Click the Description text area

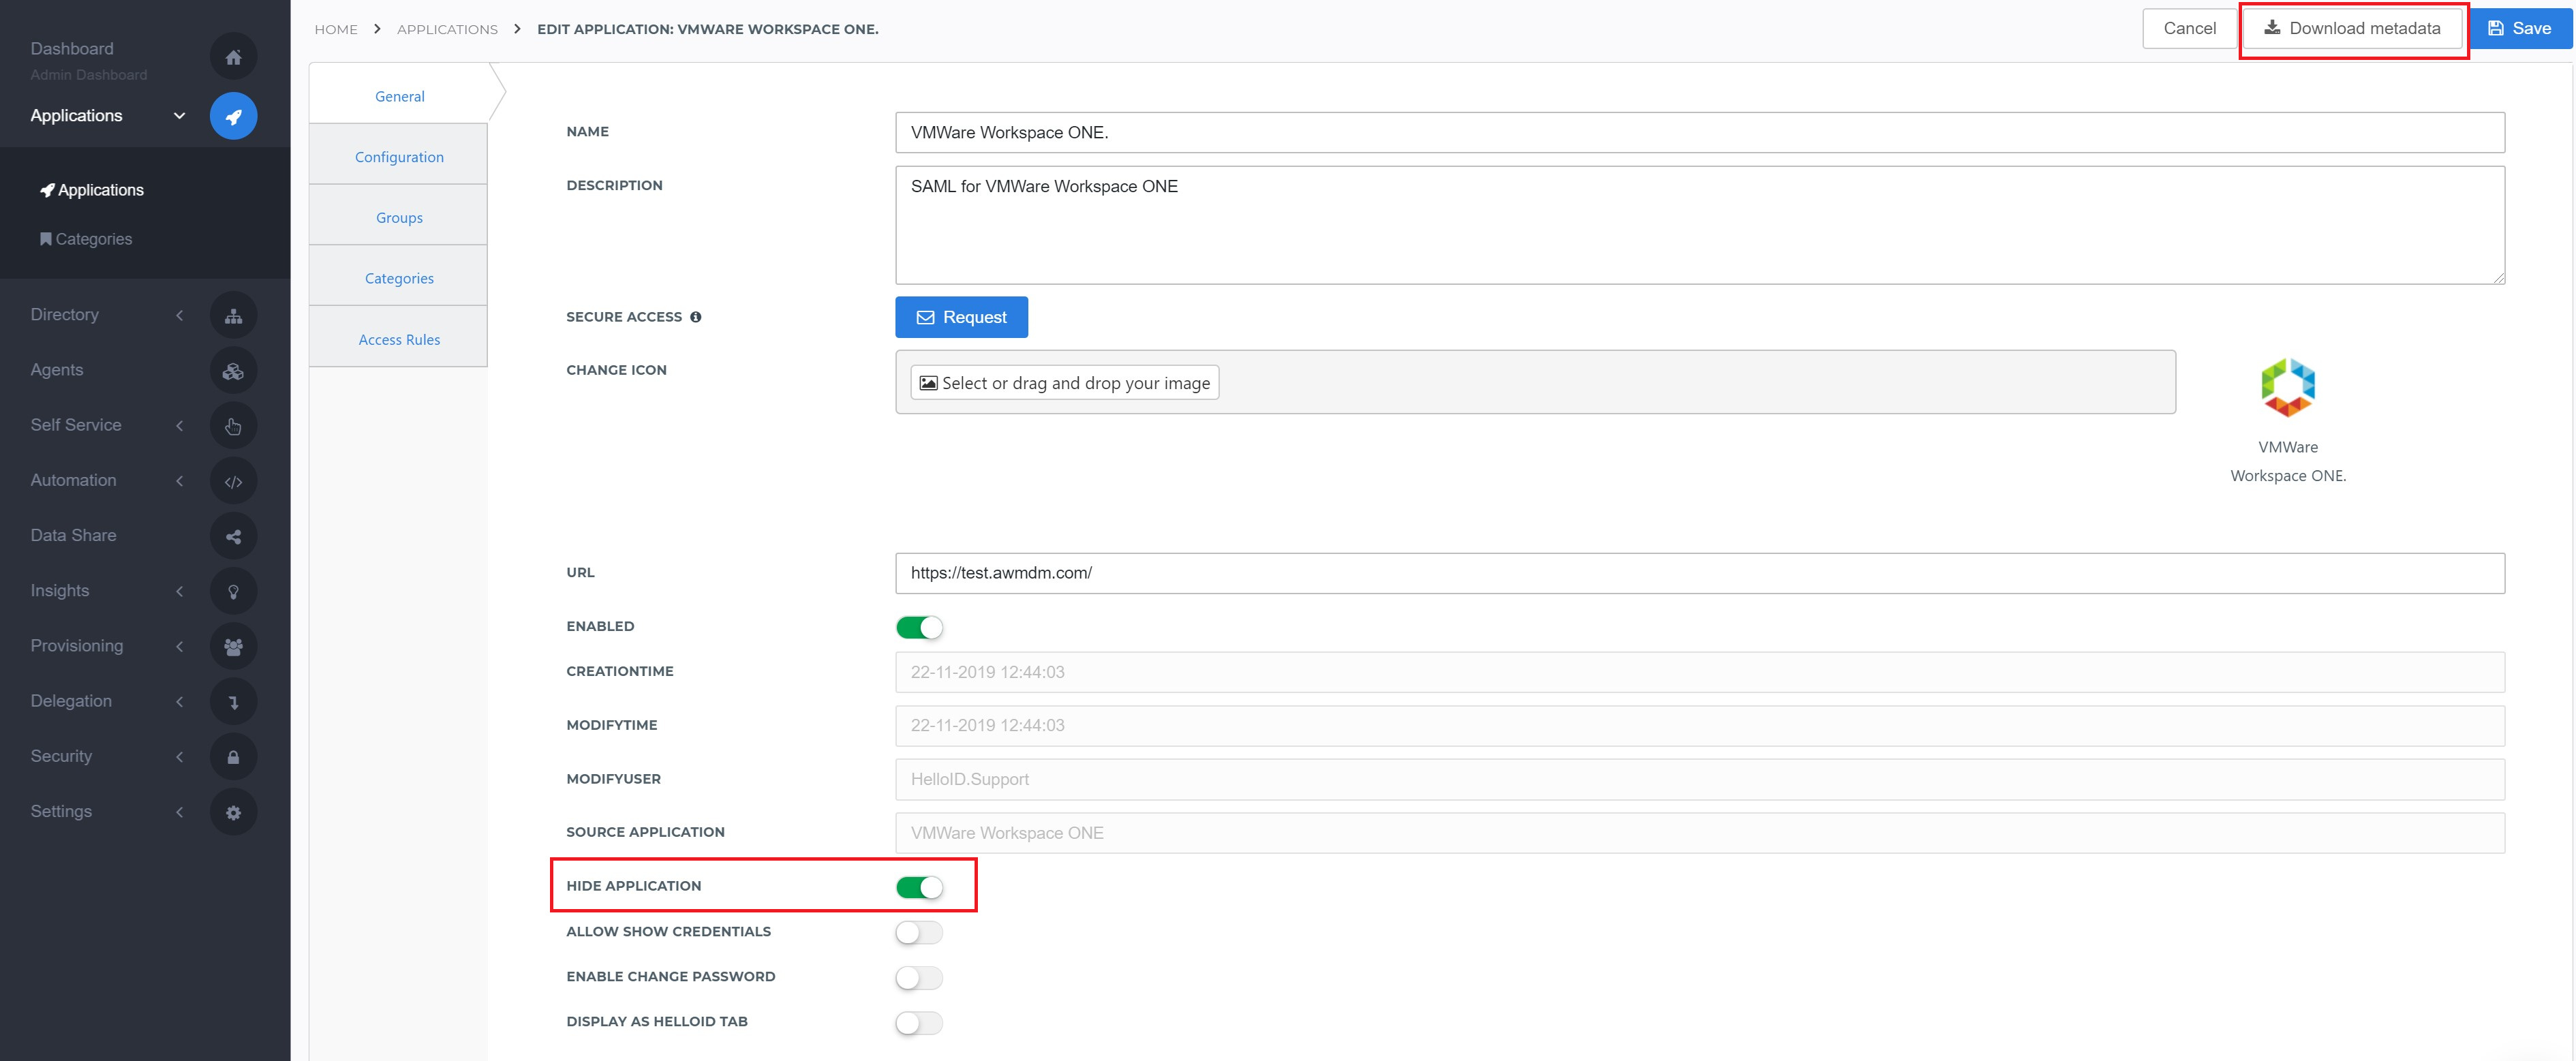tap(1699, 225)
